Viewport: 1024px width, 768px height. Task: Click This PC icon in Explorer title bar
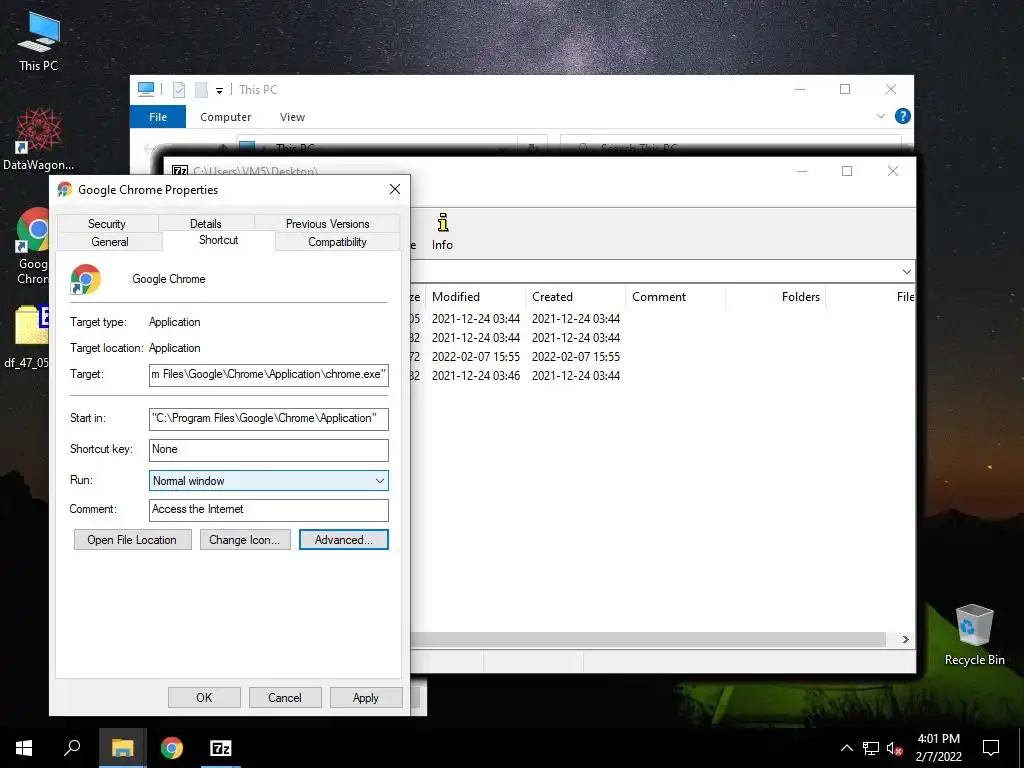pos(146,89)
